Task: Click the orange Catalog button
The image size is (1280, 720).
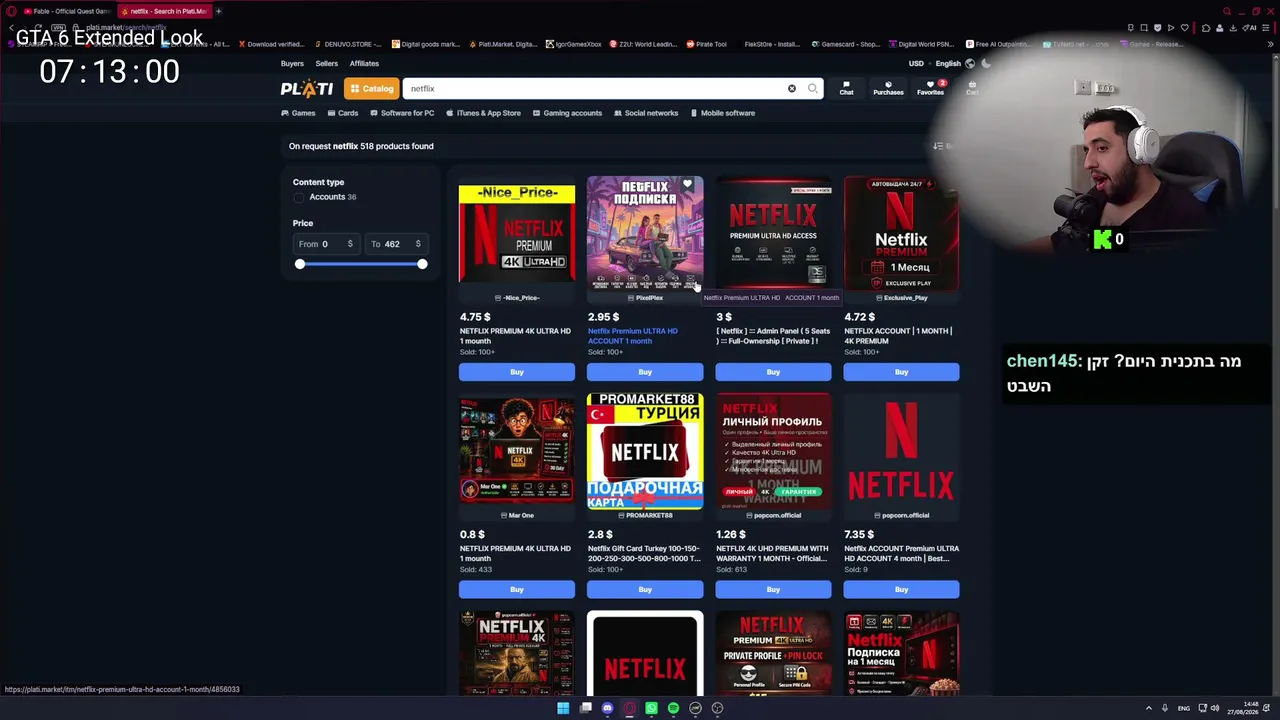Action: [371, 89]
